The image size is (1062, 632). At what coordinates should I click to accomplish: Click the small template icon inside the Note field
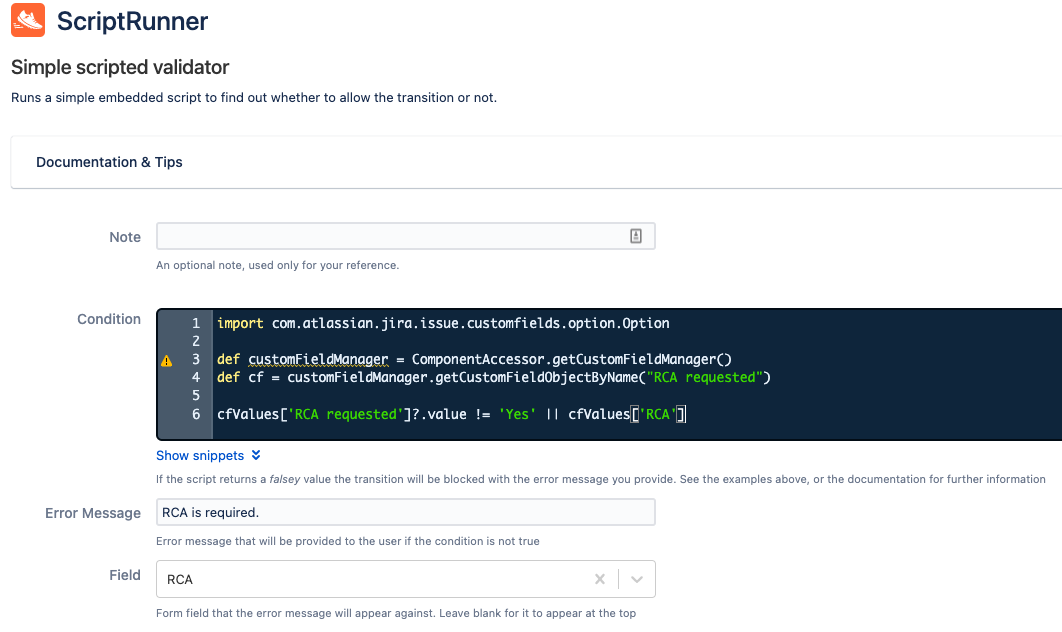[x=637, y=235]
